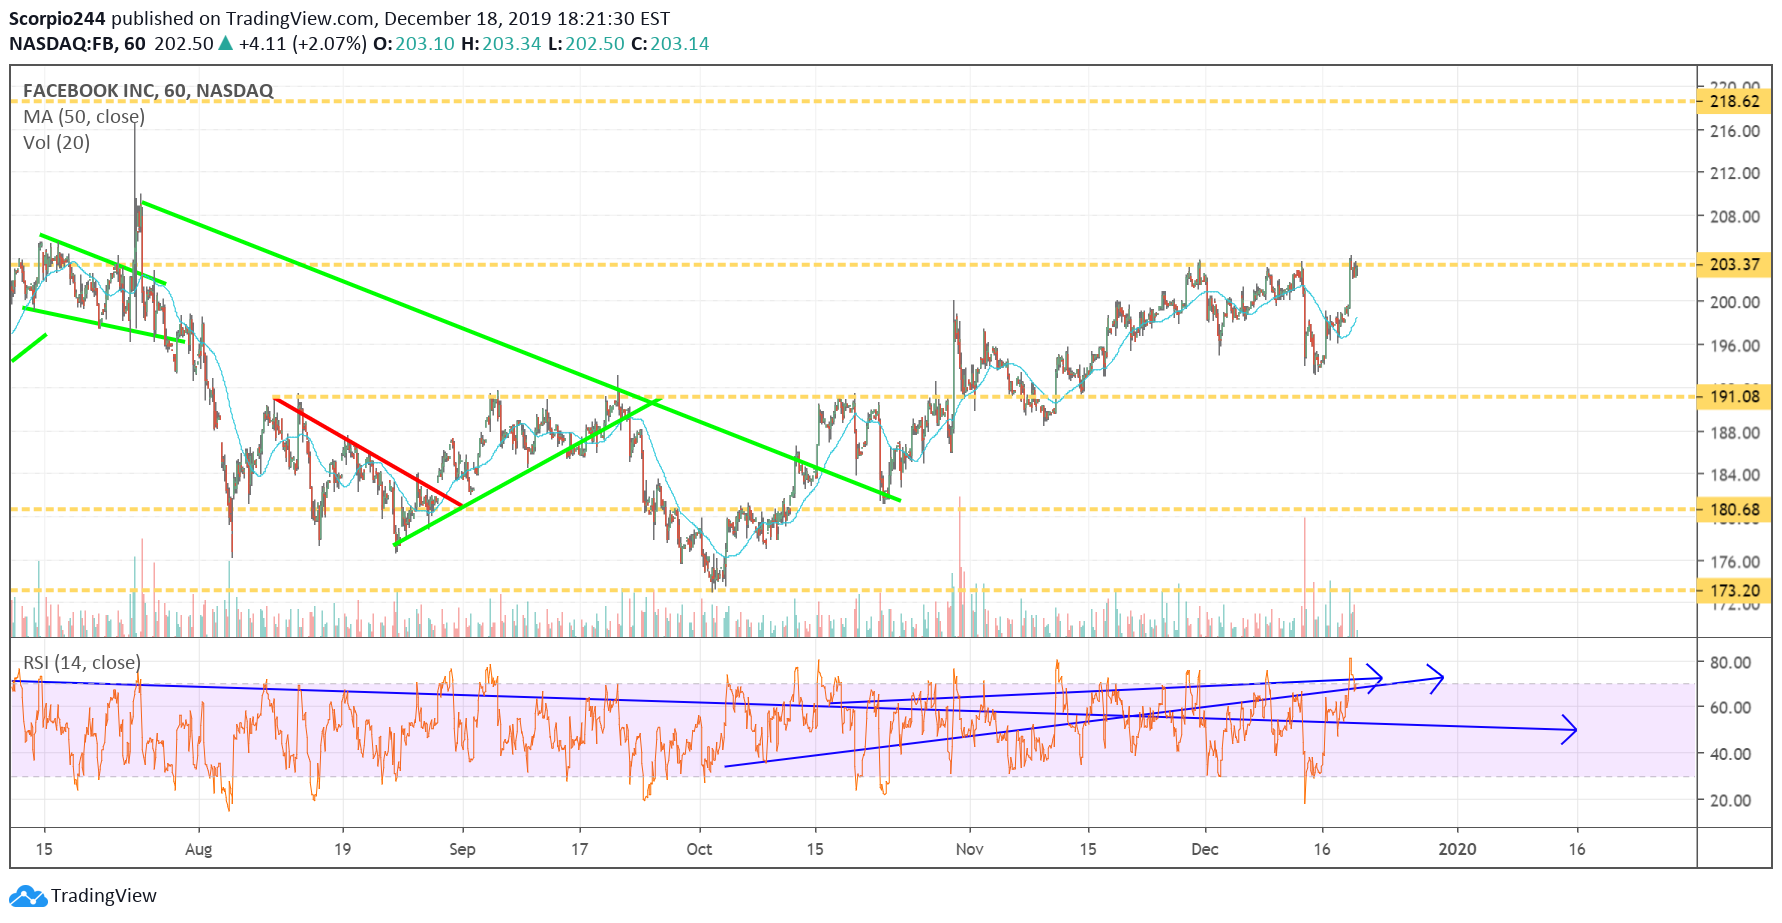The height and width of the screenshot is (923, 1782).
Task: Click the FACEBOOK INC, 60, NASDAQ chart title
Action: [x=148, y=90]
